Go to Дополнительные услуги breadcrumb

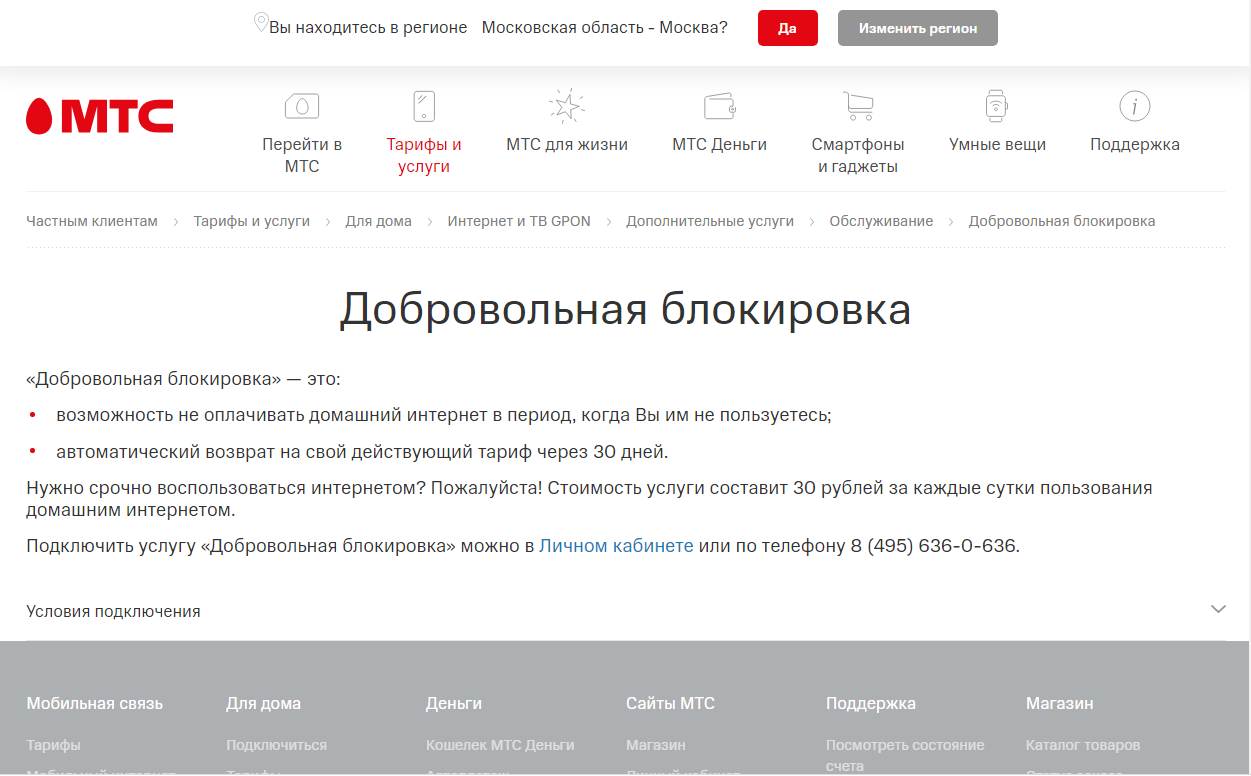710,221
